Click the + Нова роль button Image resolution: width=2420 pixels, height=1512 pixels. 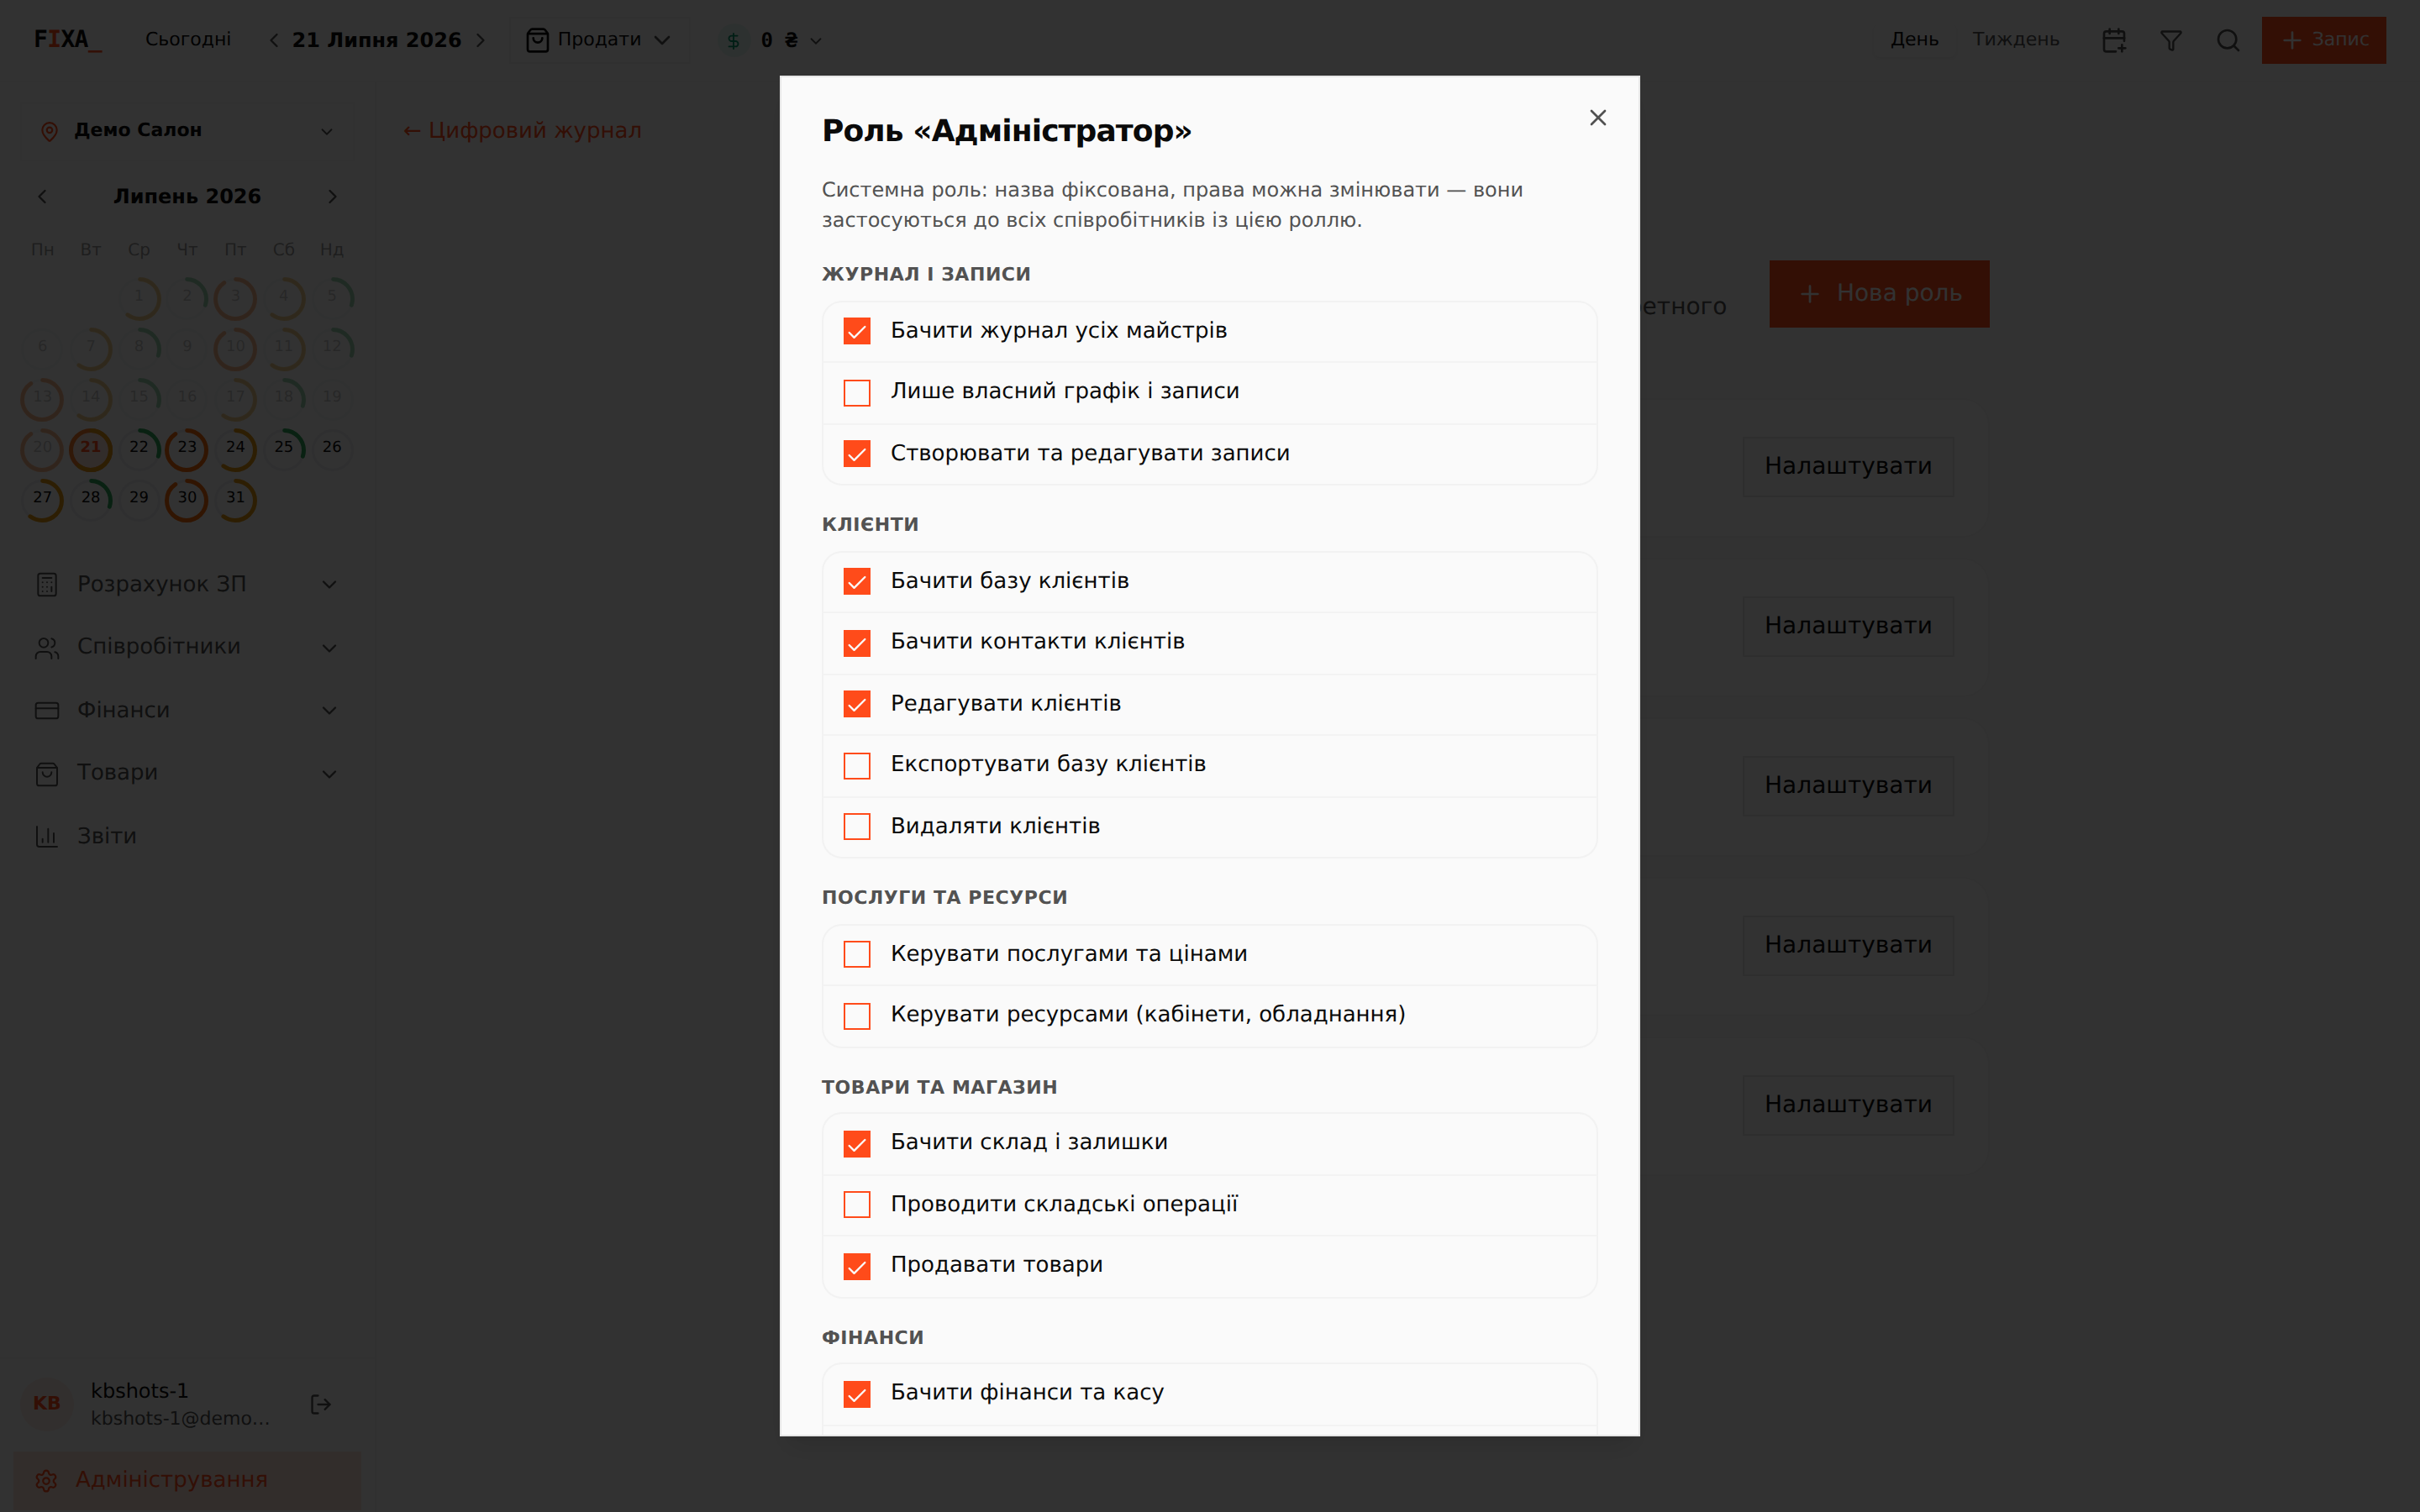[1879, 294]
